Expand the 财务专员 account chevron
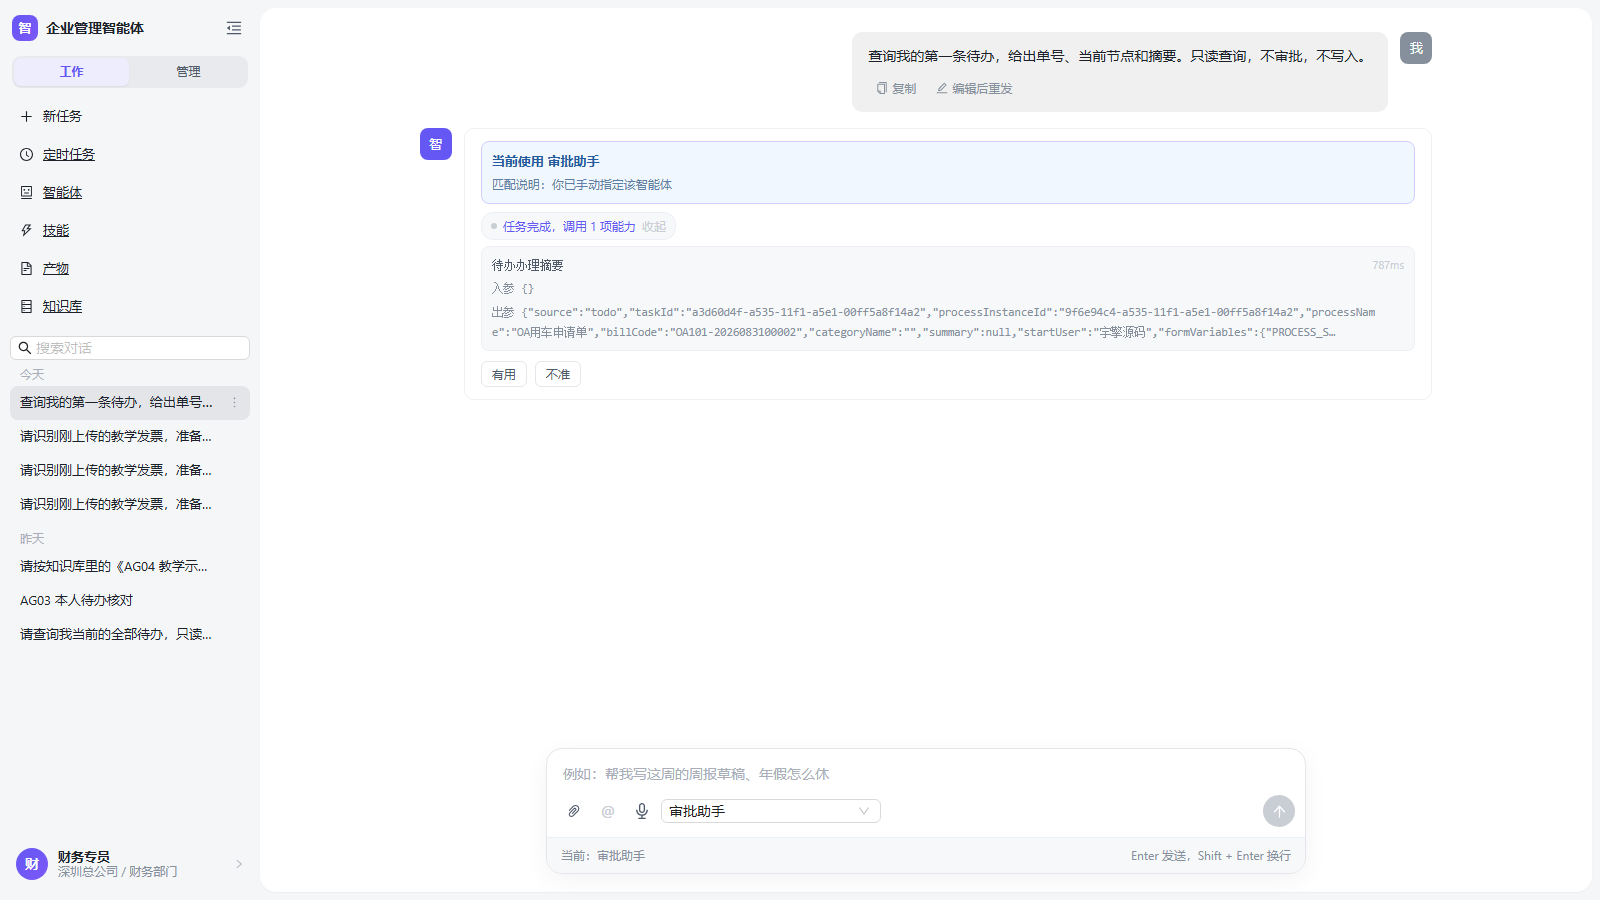1600x900 pixels. click(x=239, y=864)
